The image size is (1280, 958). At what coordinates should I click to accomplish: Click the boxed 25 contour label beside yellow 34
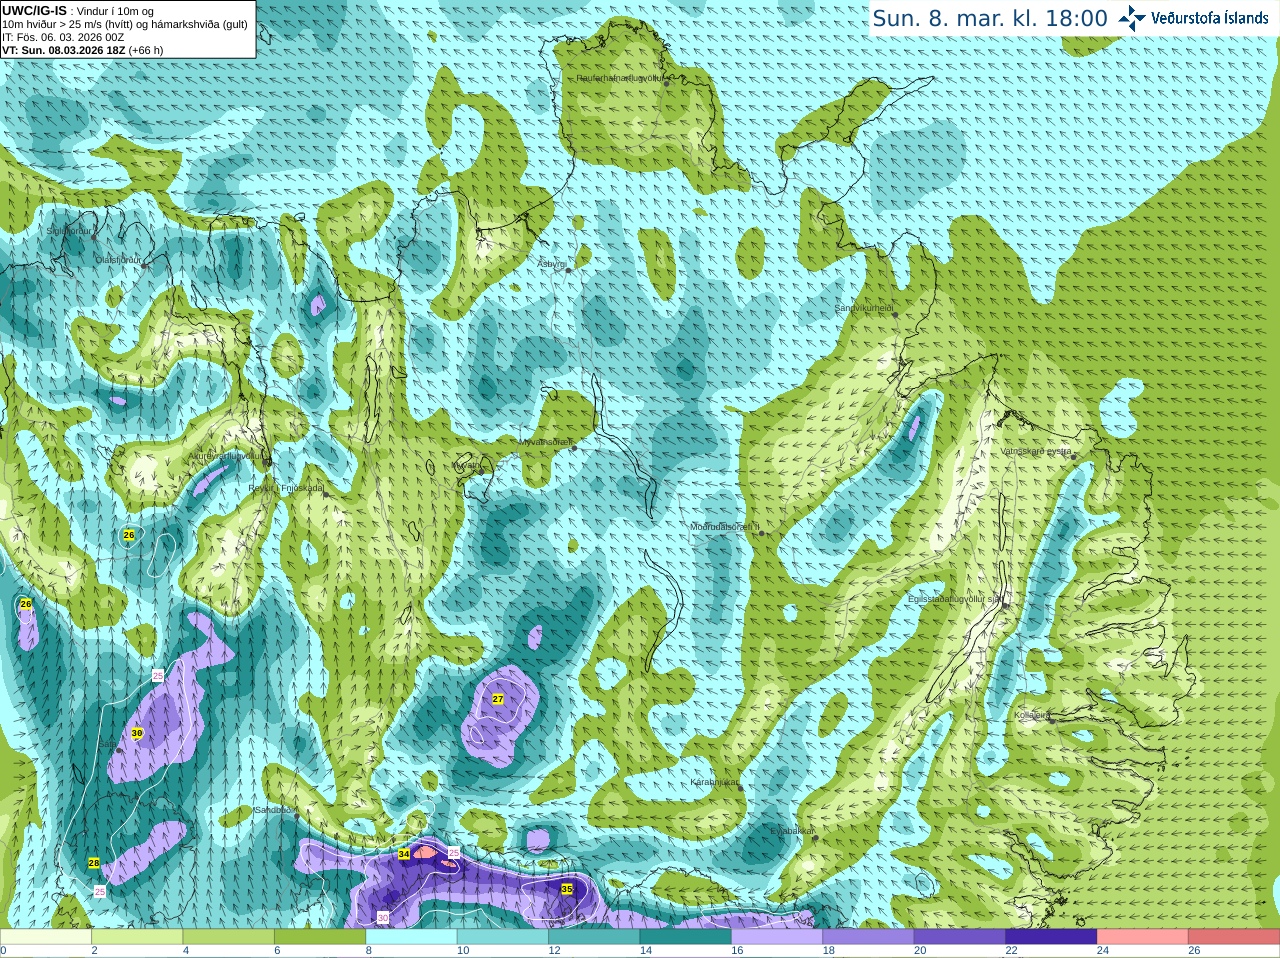point(453,852)
